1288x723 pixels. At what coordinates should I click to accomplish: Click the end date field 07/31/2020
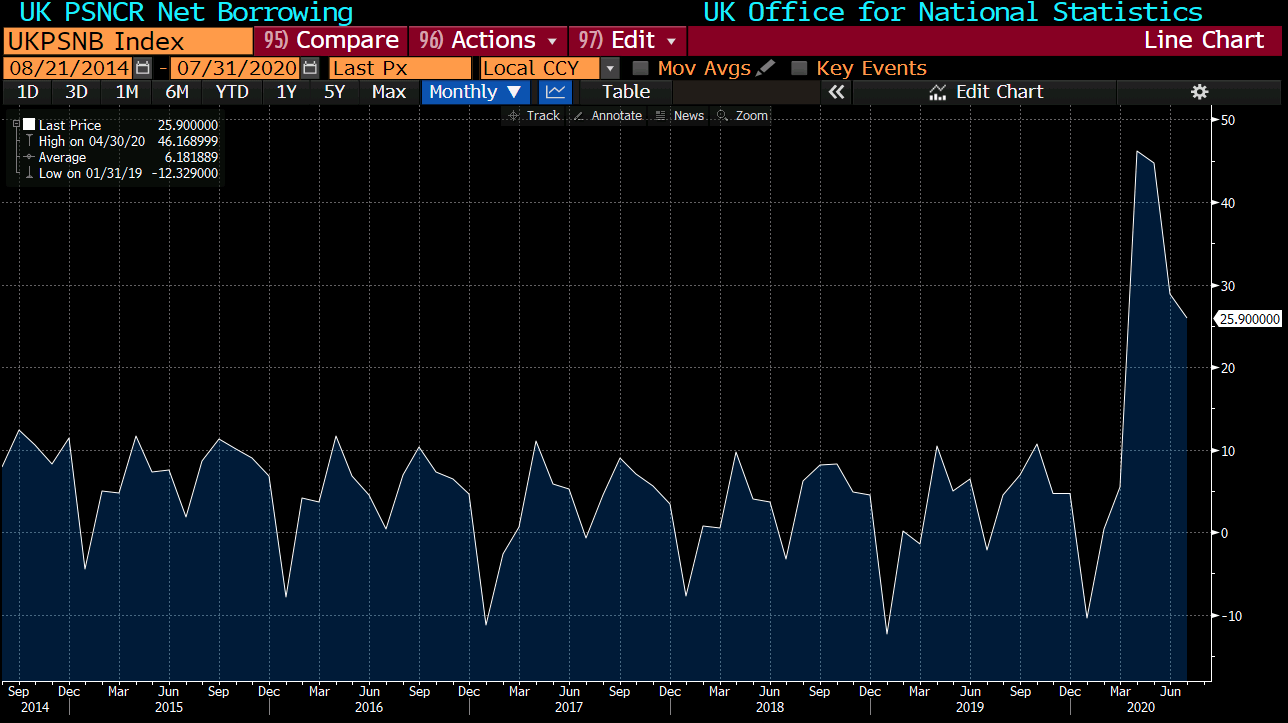pyautogui.click(x=235, y=68)
